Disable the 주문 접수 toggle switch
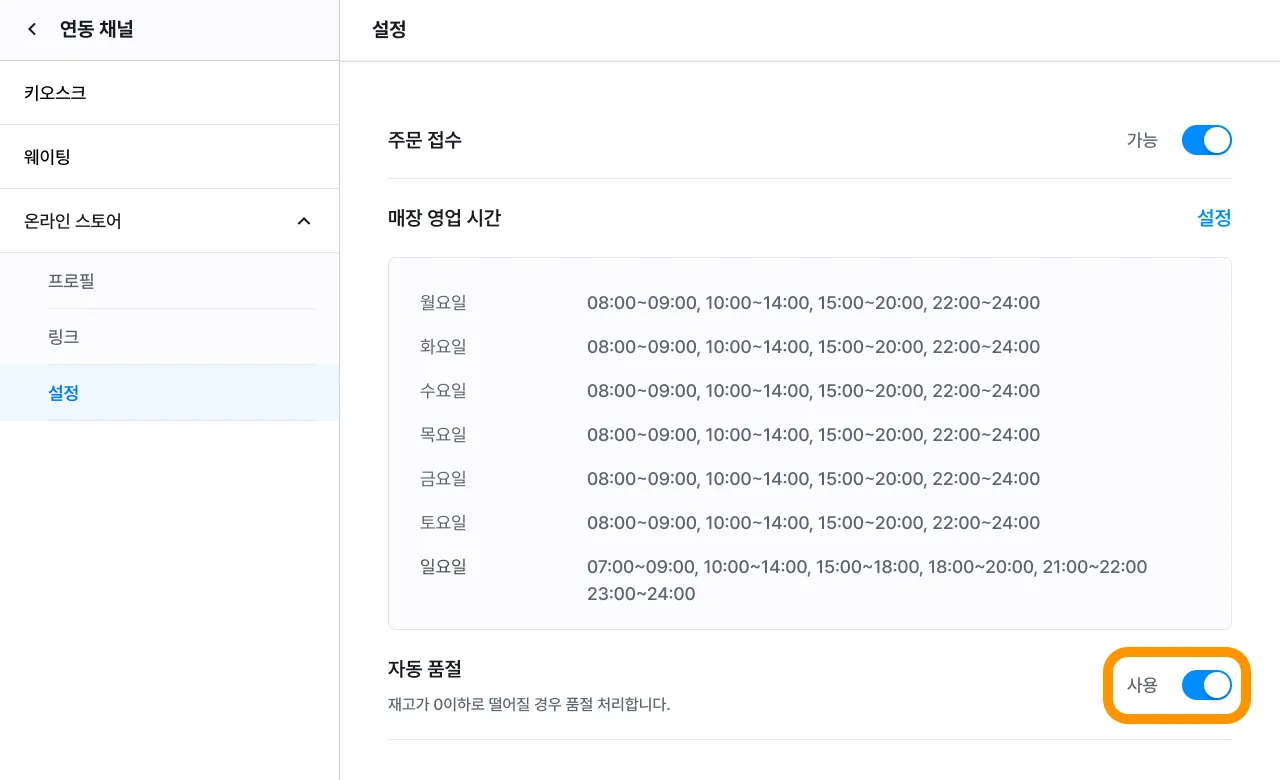Screen dimensions: 1280x780 pyautogui.click(x=1206, y=140)
